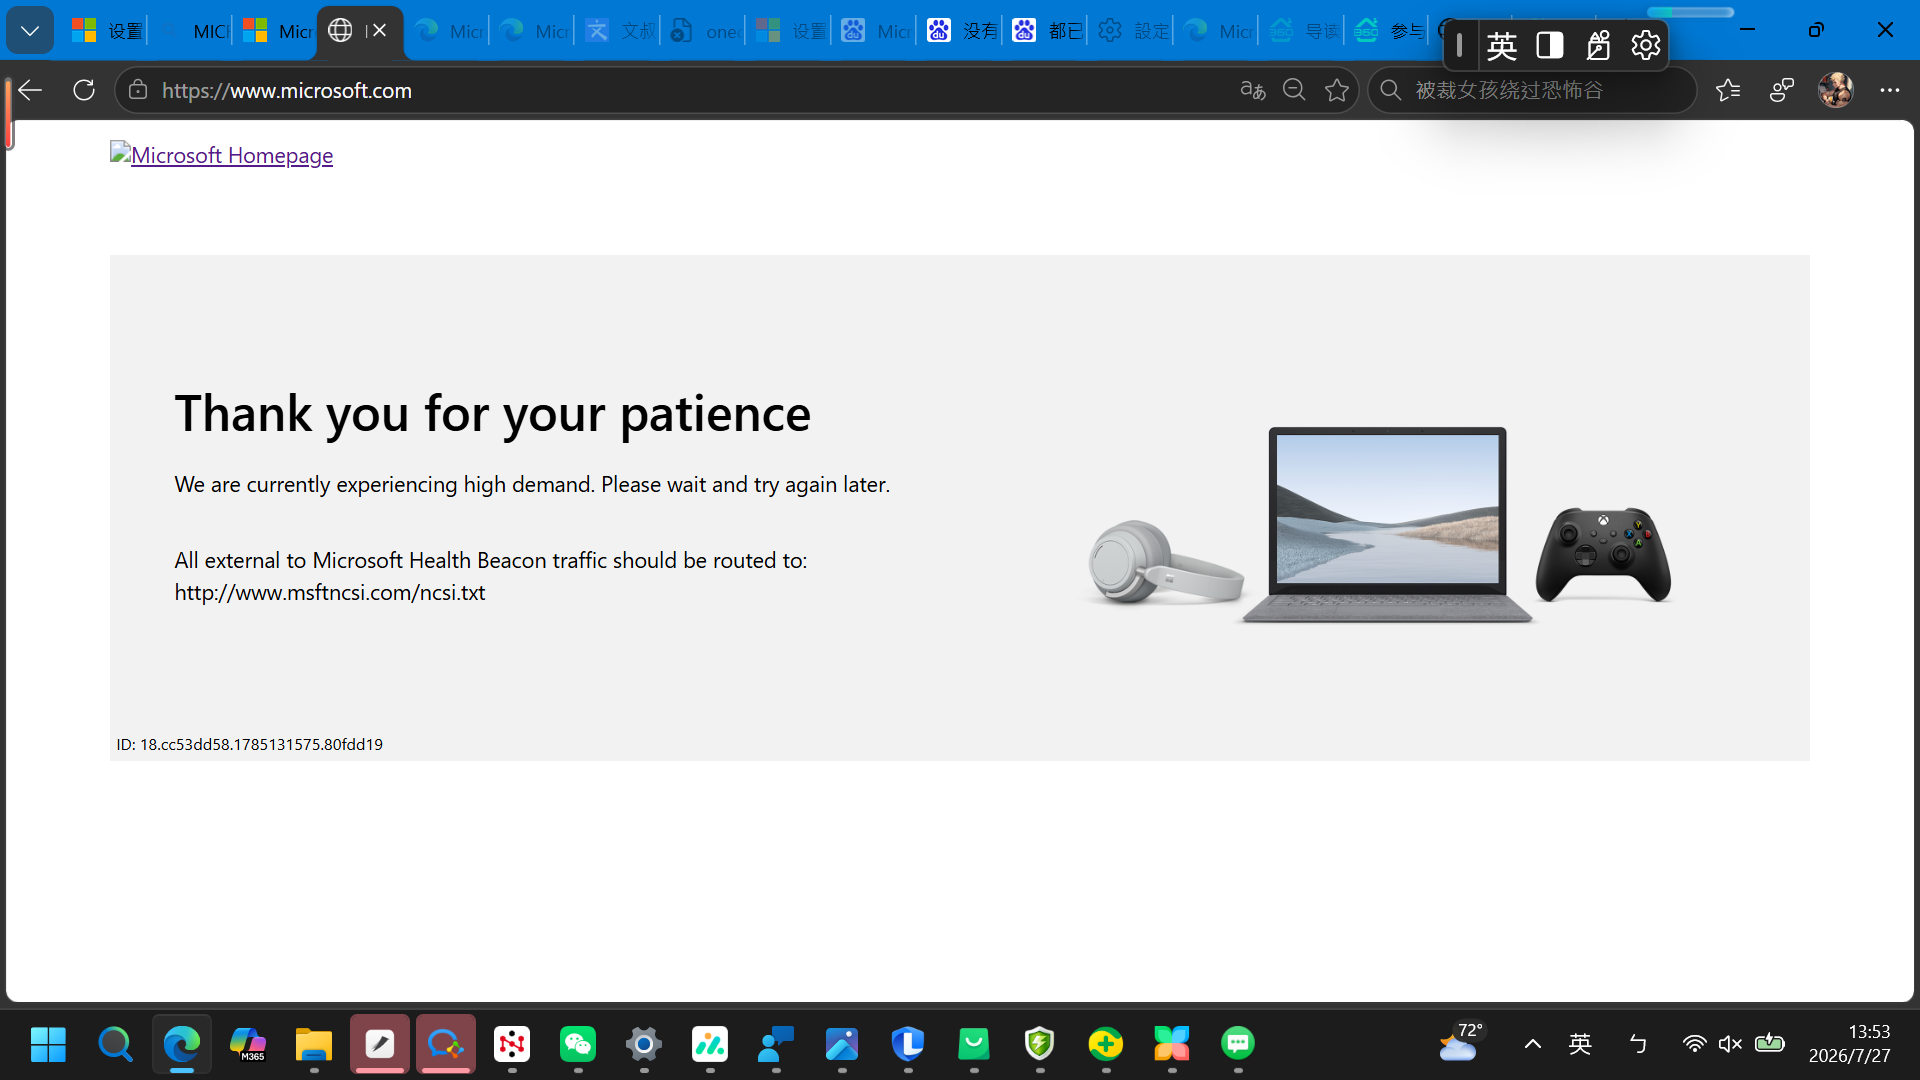
Task: Switch to the 没有 Baidu tab
Action: click(961, 31)
